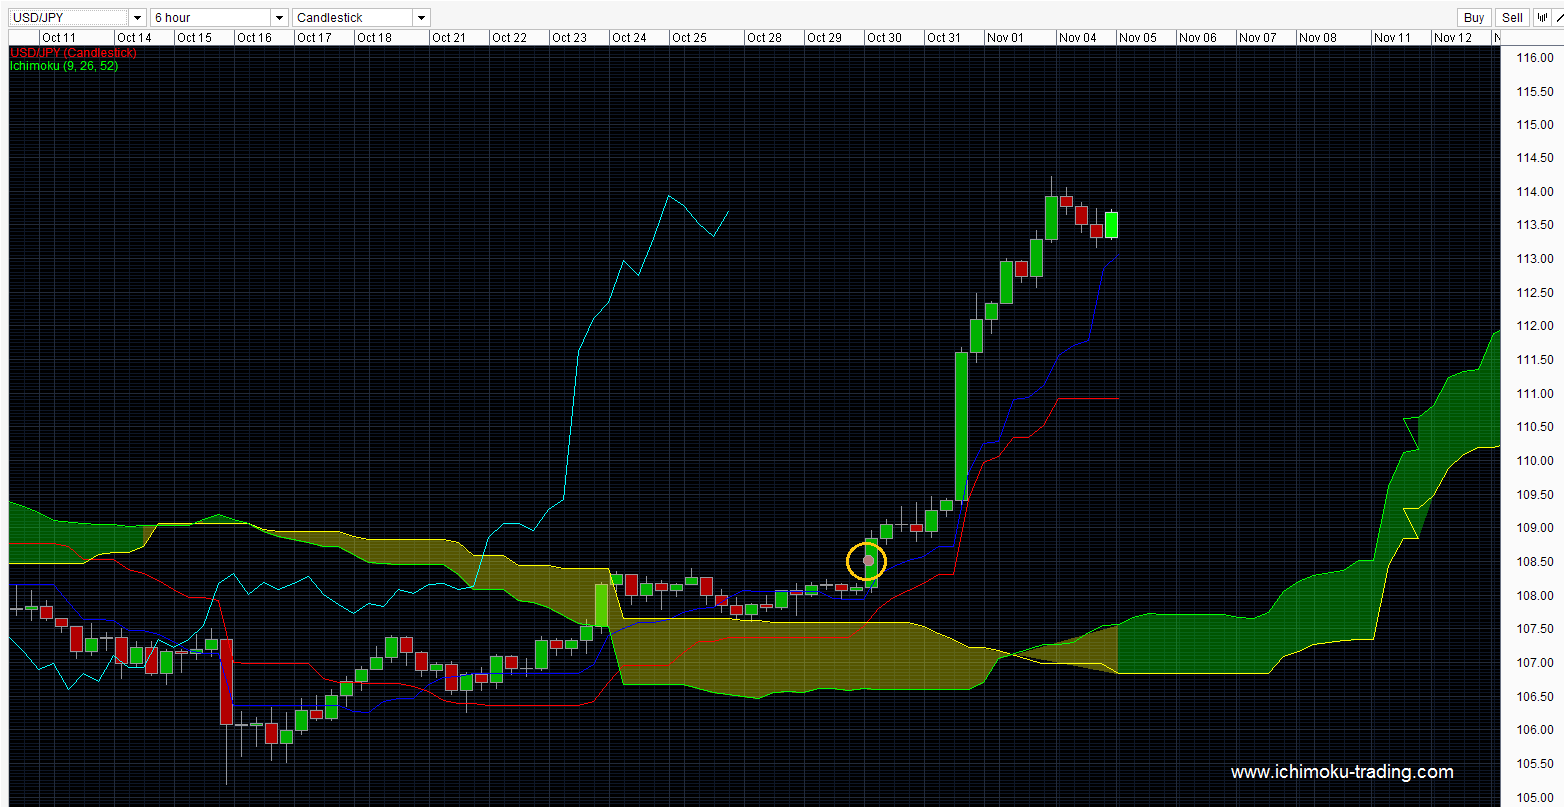1564x807 pixels.
Task: Select the USD/JPY (Candlestick) legend label
Action: [x=73, y=52]
